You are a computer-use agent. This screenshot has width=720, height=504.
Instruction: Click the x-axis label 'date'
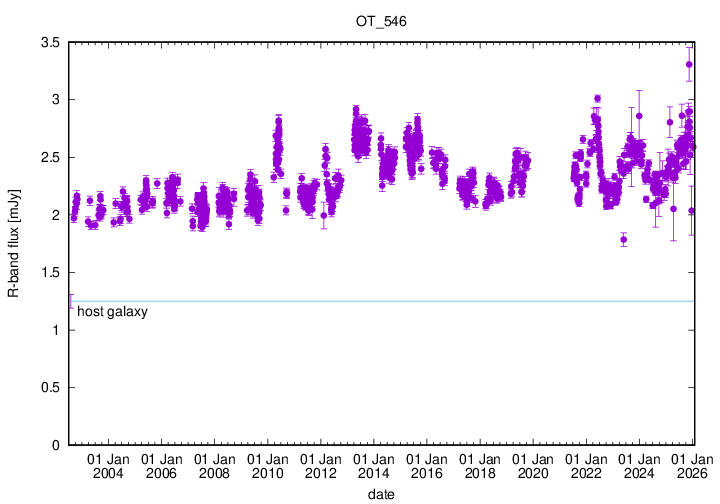click(x=380, y=494)
